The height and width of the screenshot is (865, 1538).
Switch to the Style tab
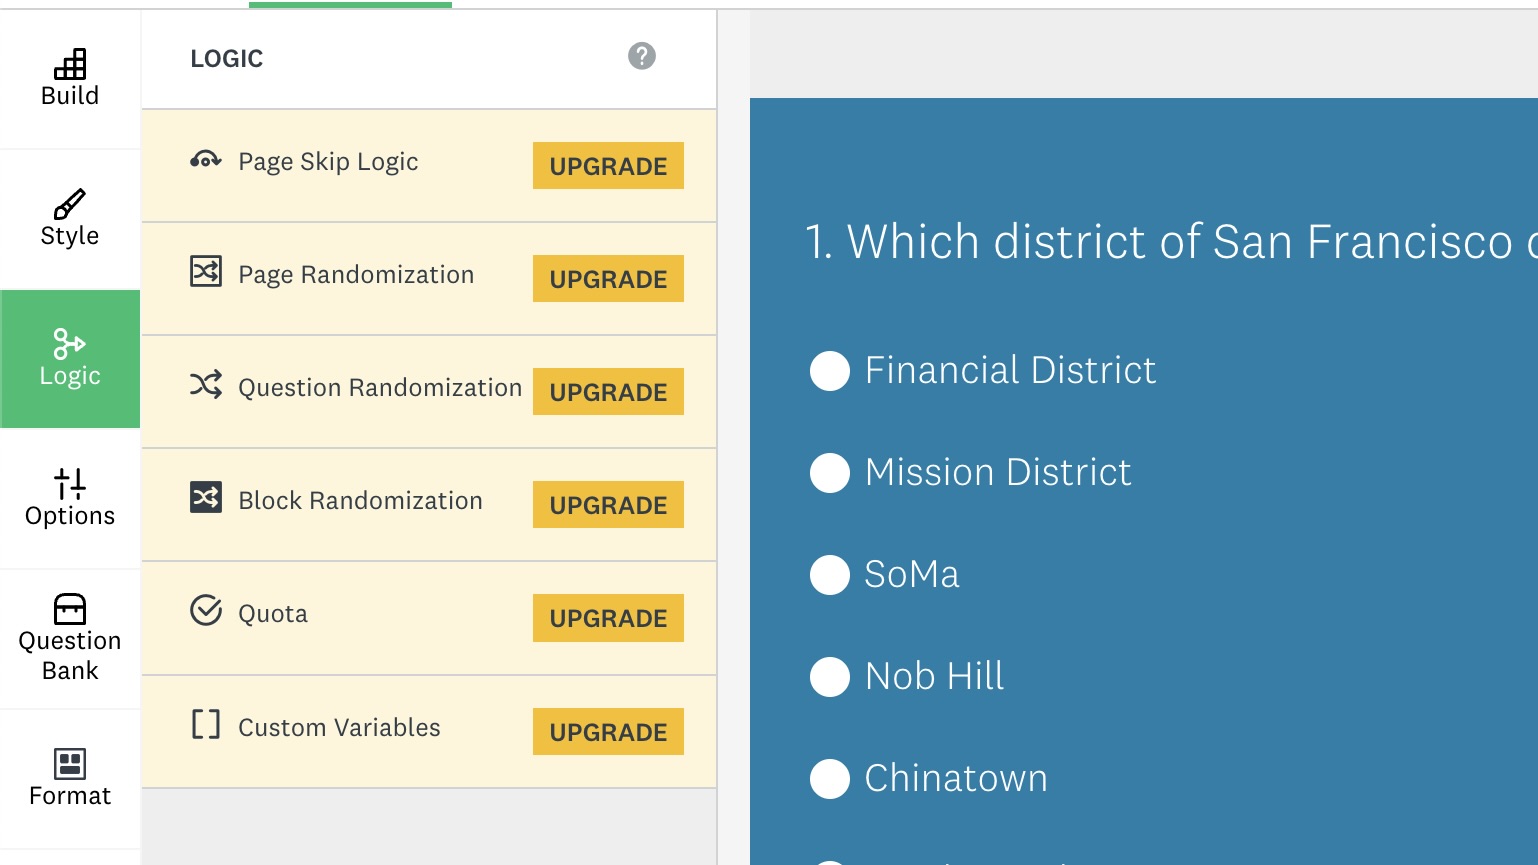pos(70,218)
